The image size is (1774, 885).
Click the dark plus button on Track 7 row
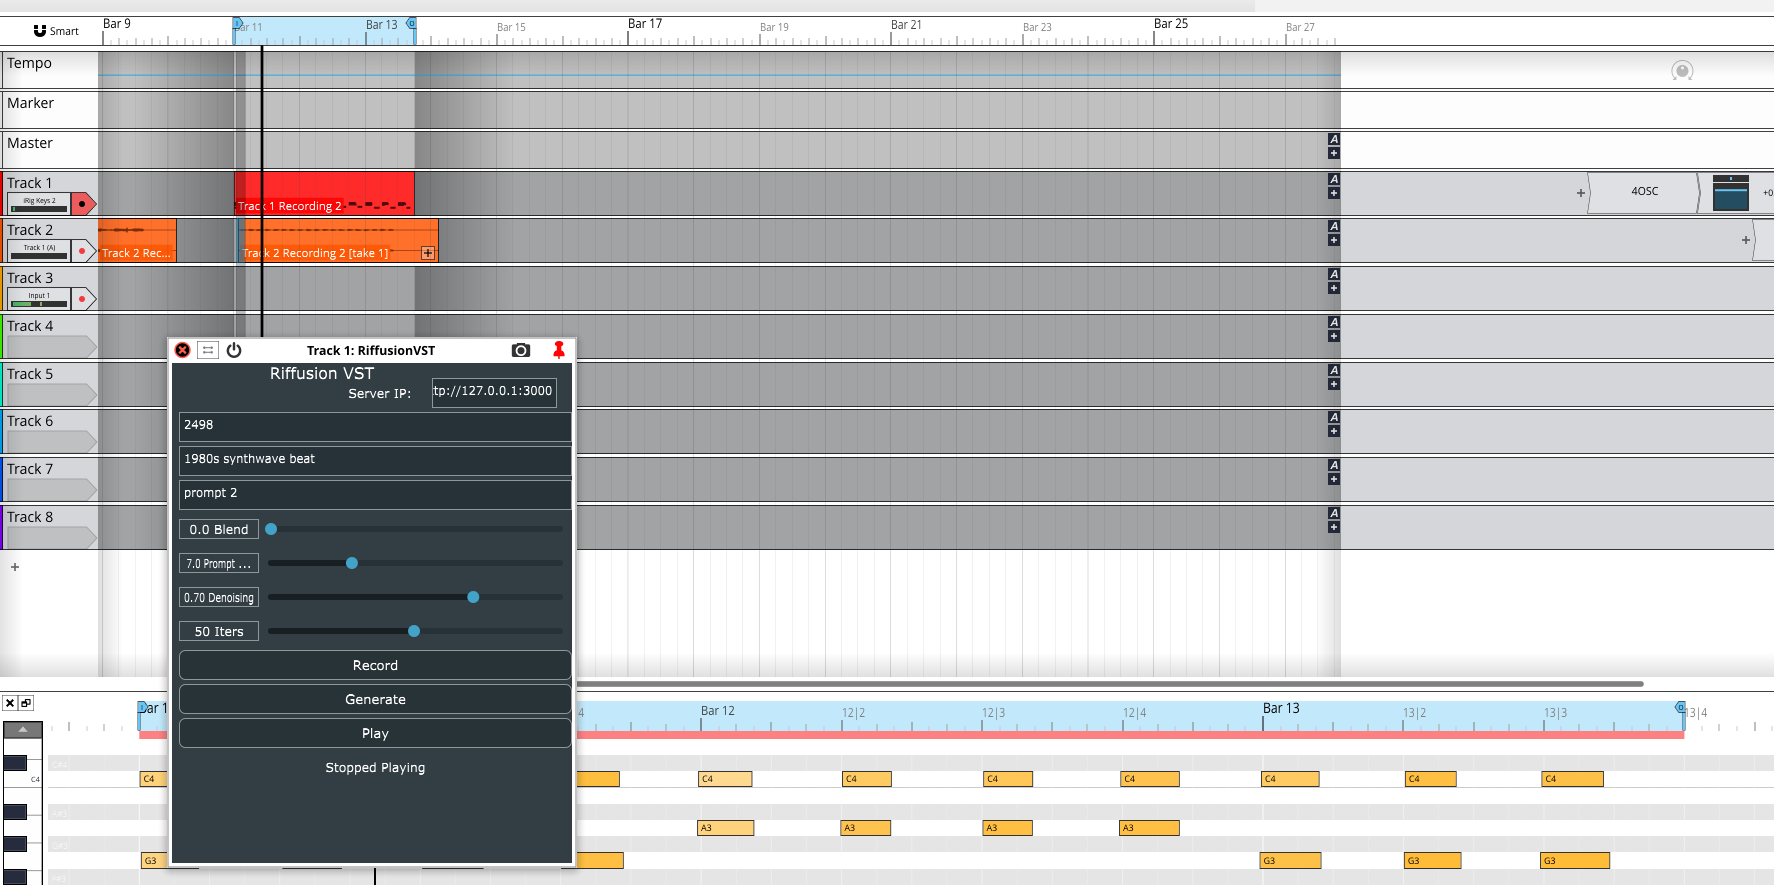(x=1334, y=479)
